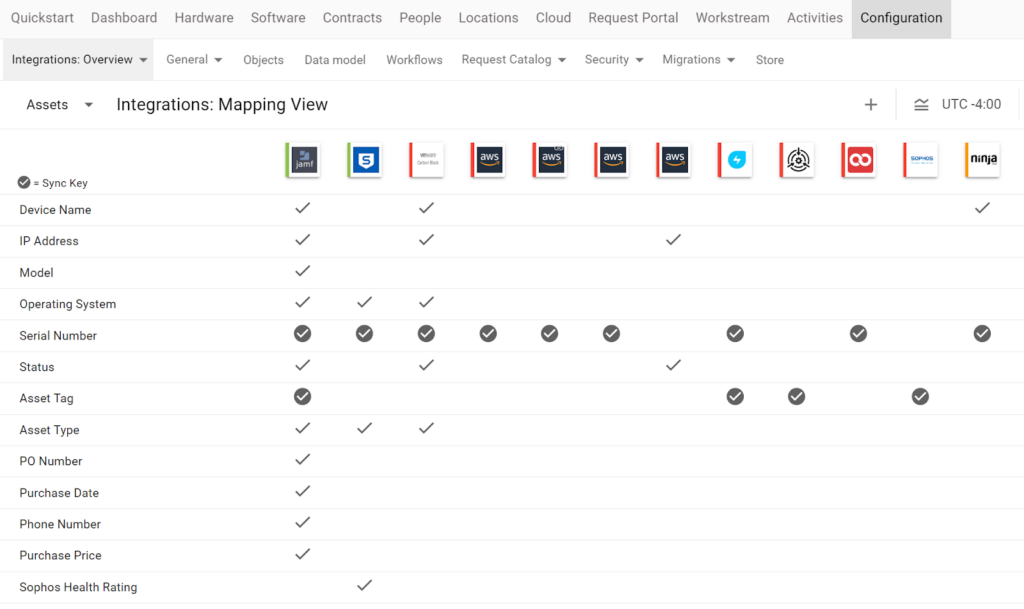Expand the Integrations: Overview dropdown
The image size is (1024, 609).
(79, 59)
